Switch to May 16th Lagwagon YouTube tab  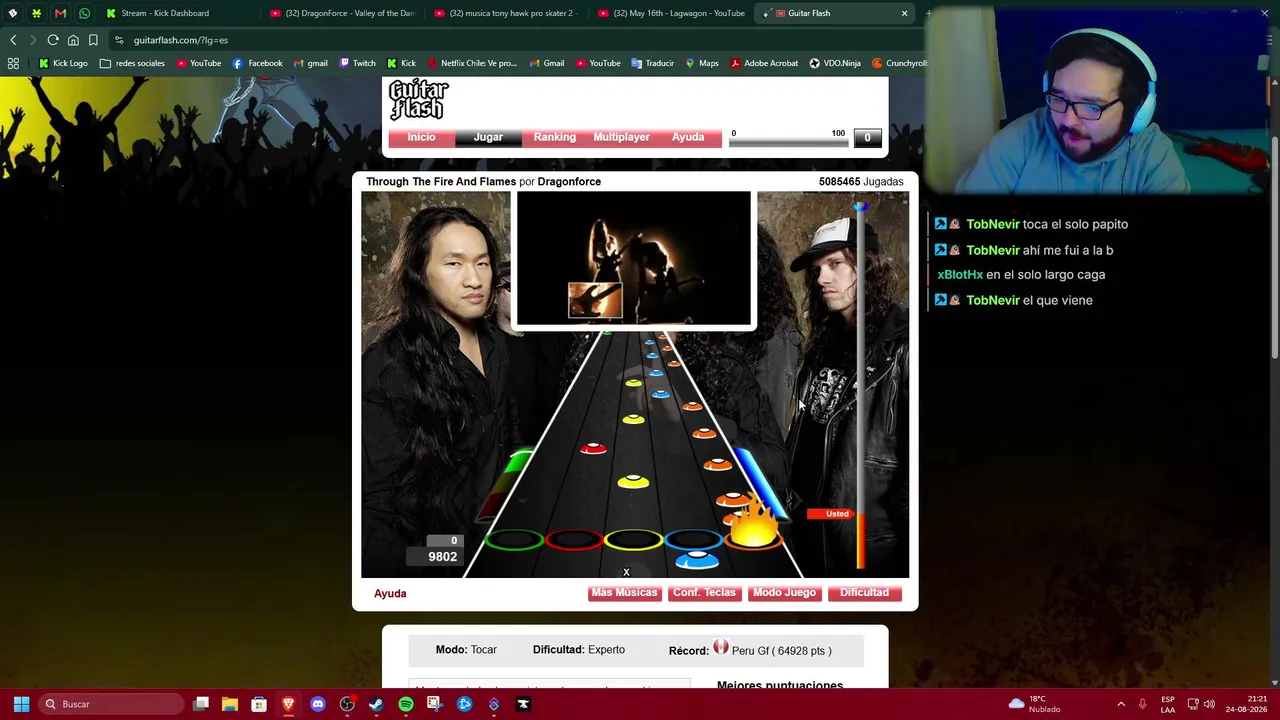671,13
